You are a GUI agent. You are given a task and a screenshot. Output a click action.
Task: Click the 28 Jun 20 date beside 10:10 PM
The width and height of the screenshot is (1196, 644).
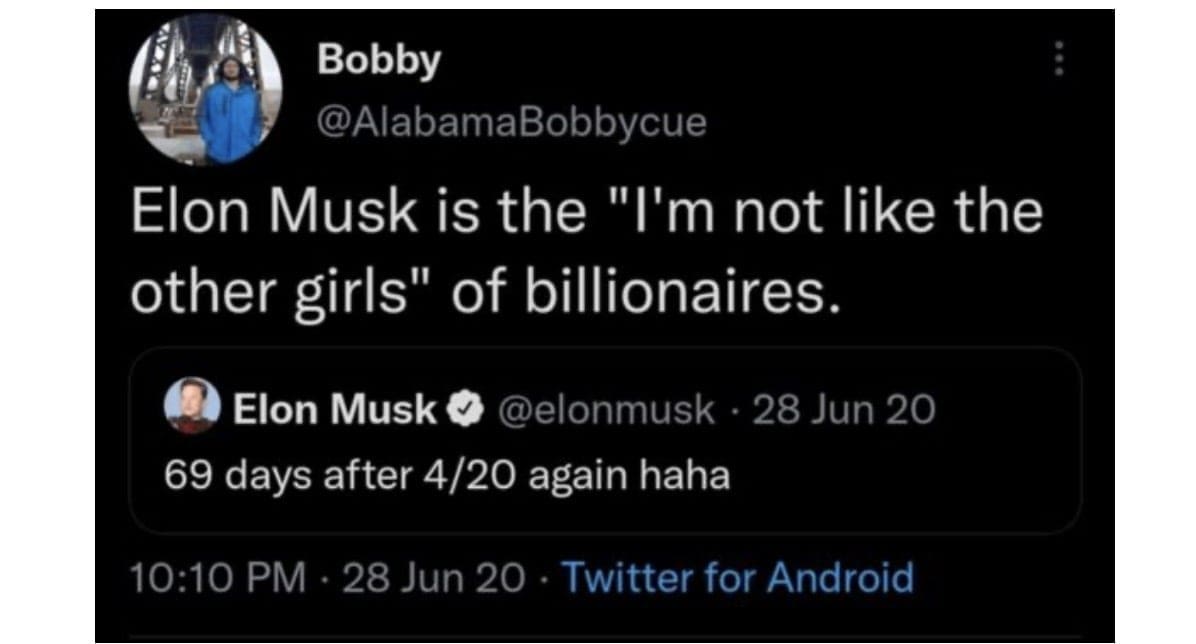pyautogui.click(x=433, y=577)
